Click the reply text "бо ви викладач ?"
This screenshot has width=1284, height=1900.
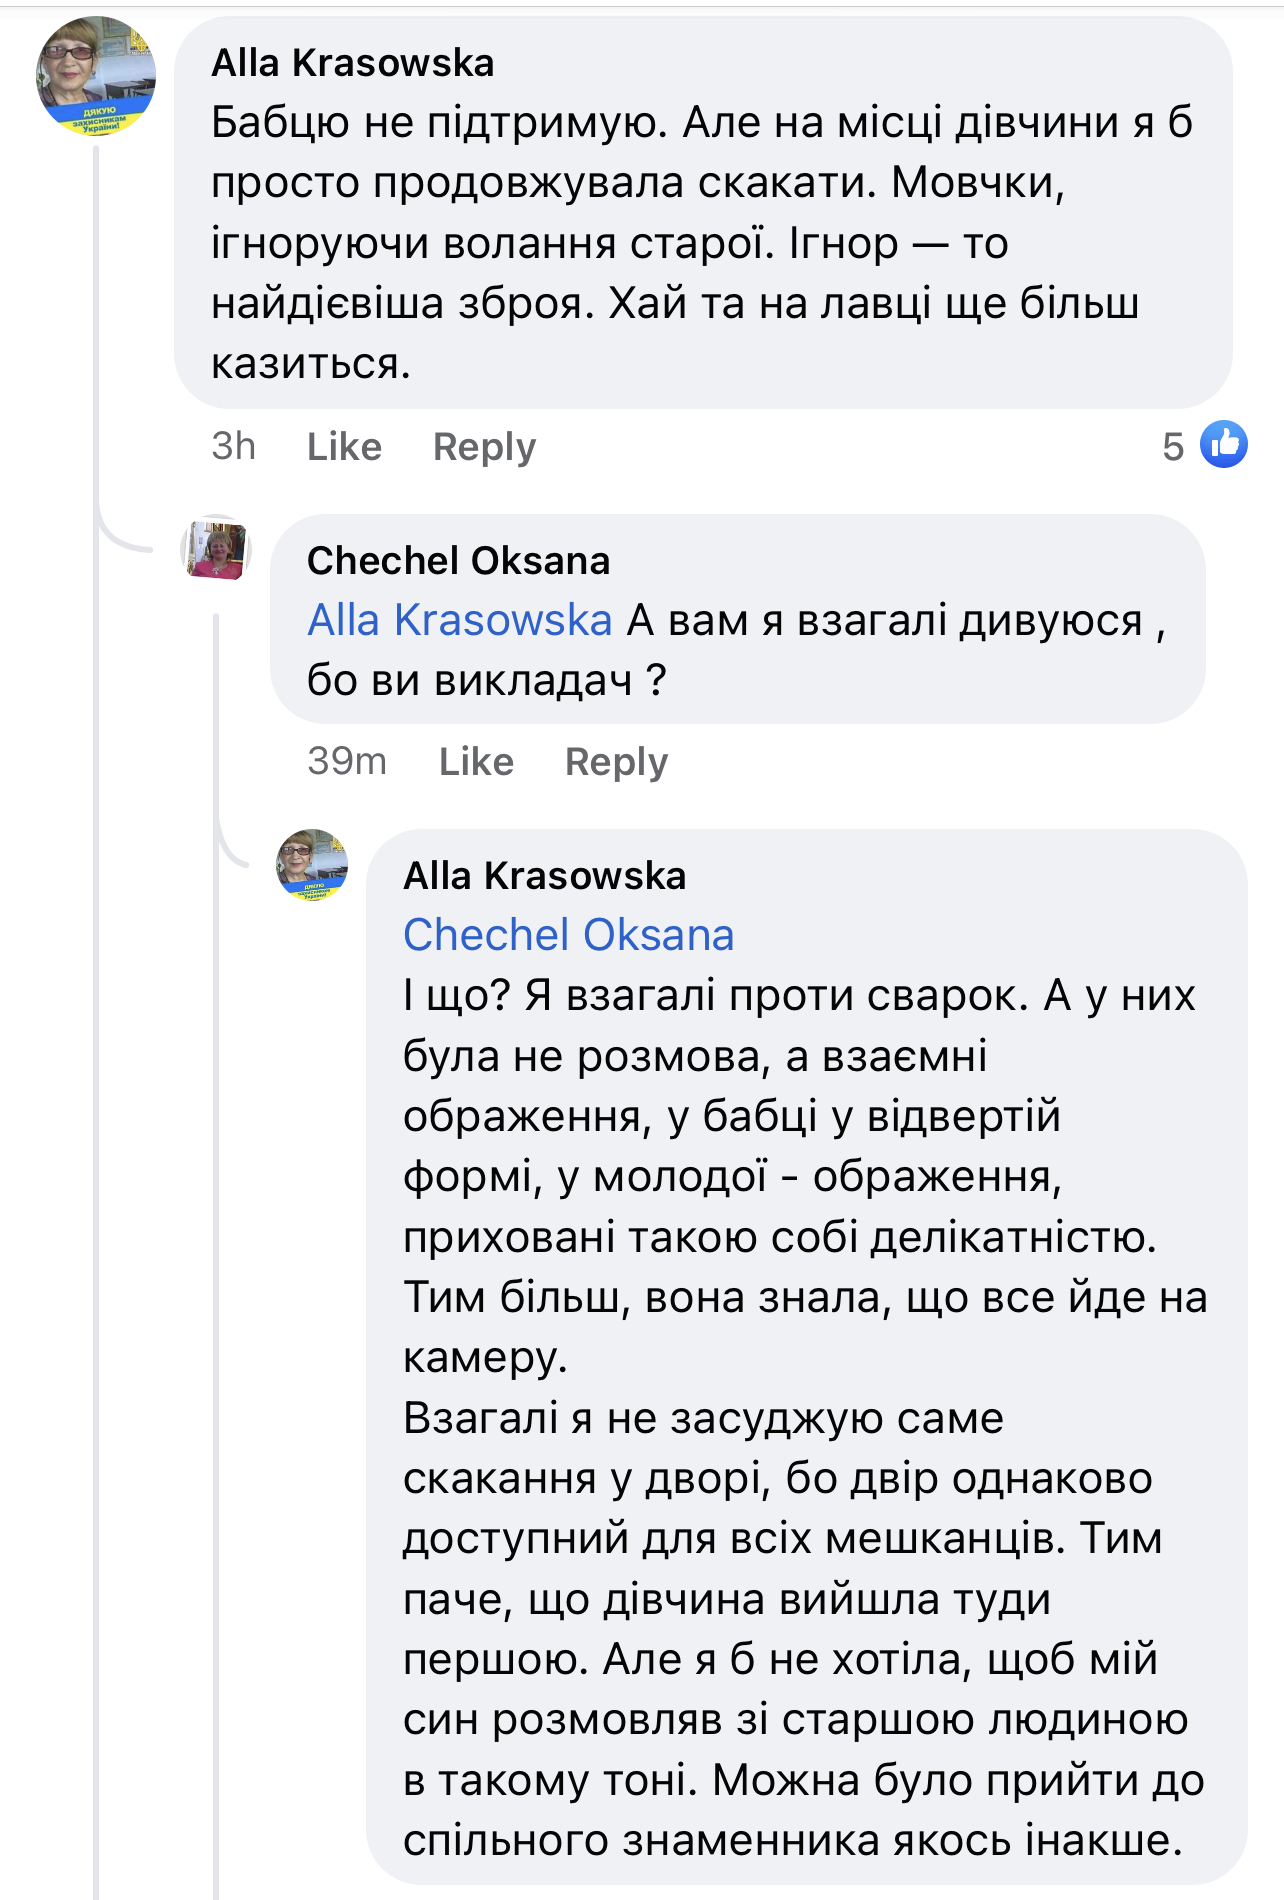pyautogui.click(x=486, y=681)
